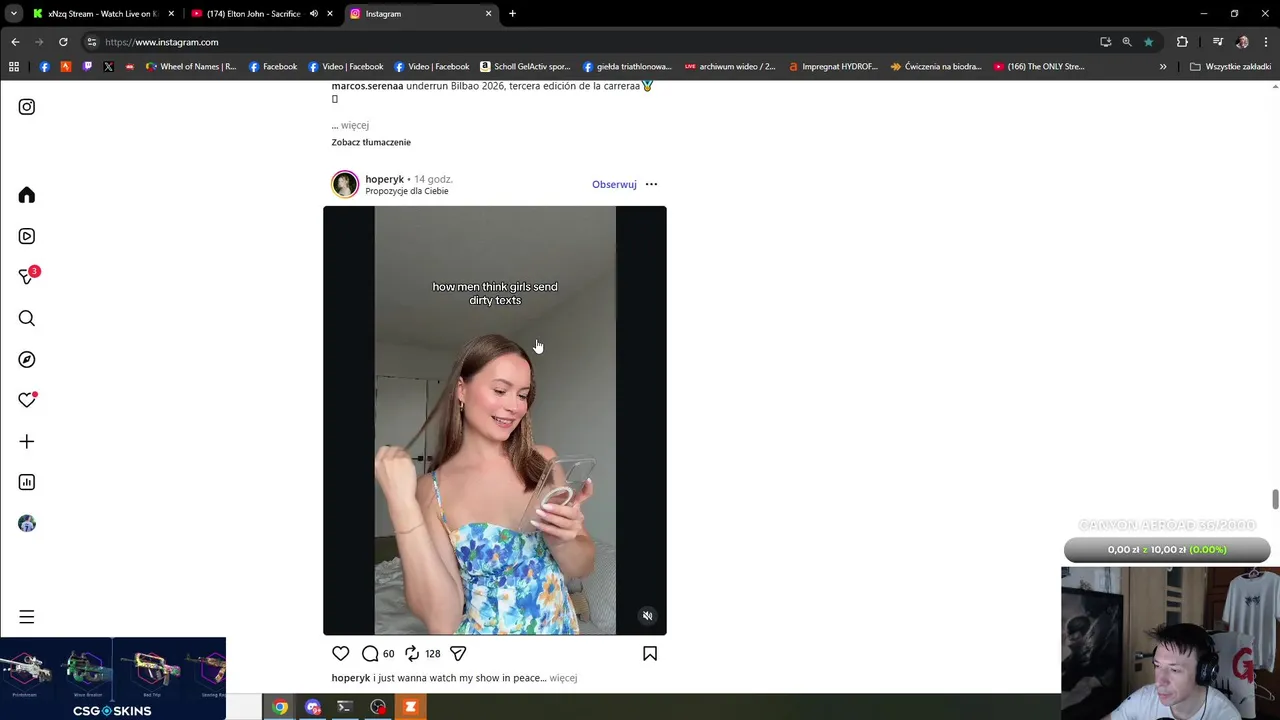Open The ONLY Stre... YouTube bookmark
This screenshot has width=1280, height=720.
1039,67
